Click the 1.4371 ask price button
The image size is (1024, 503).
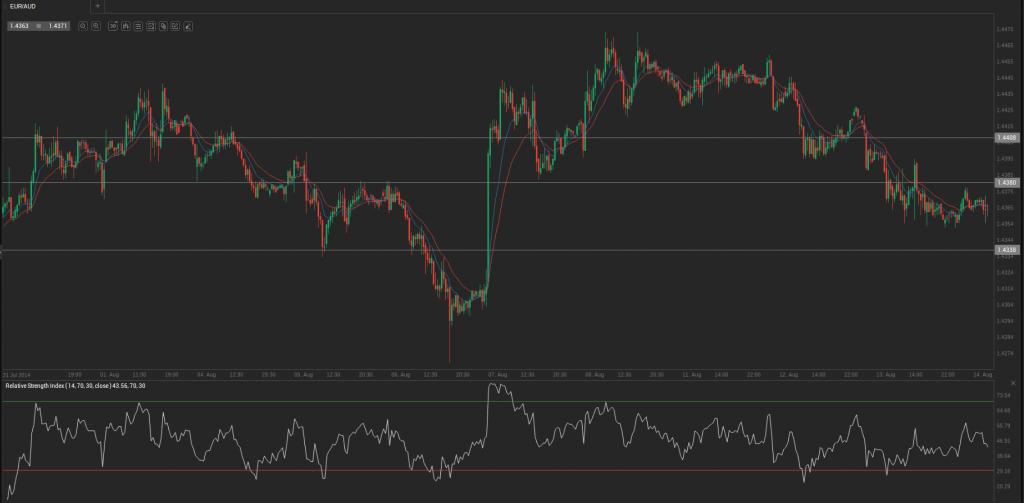58,25
